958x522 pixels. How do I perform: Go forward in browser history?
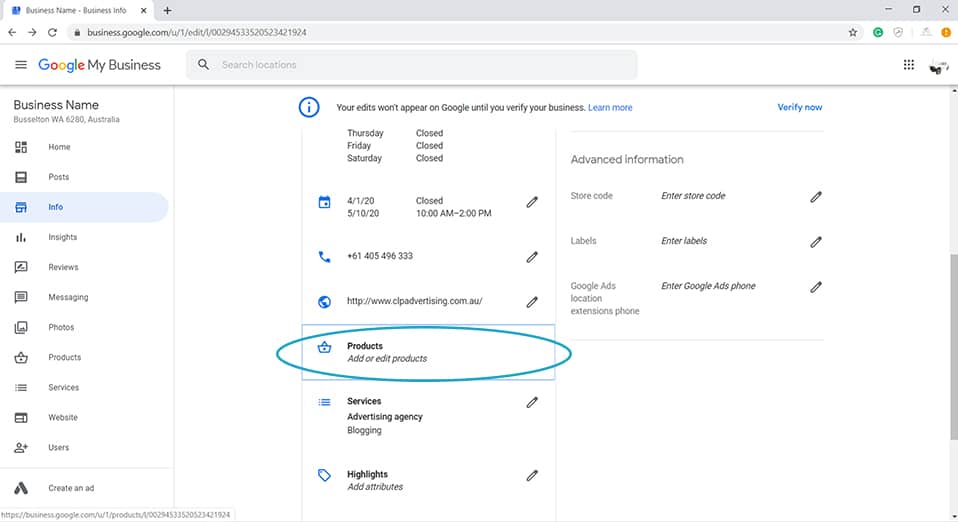pos(32,32)
